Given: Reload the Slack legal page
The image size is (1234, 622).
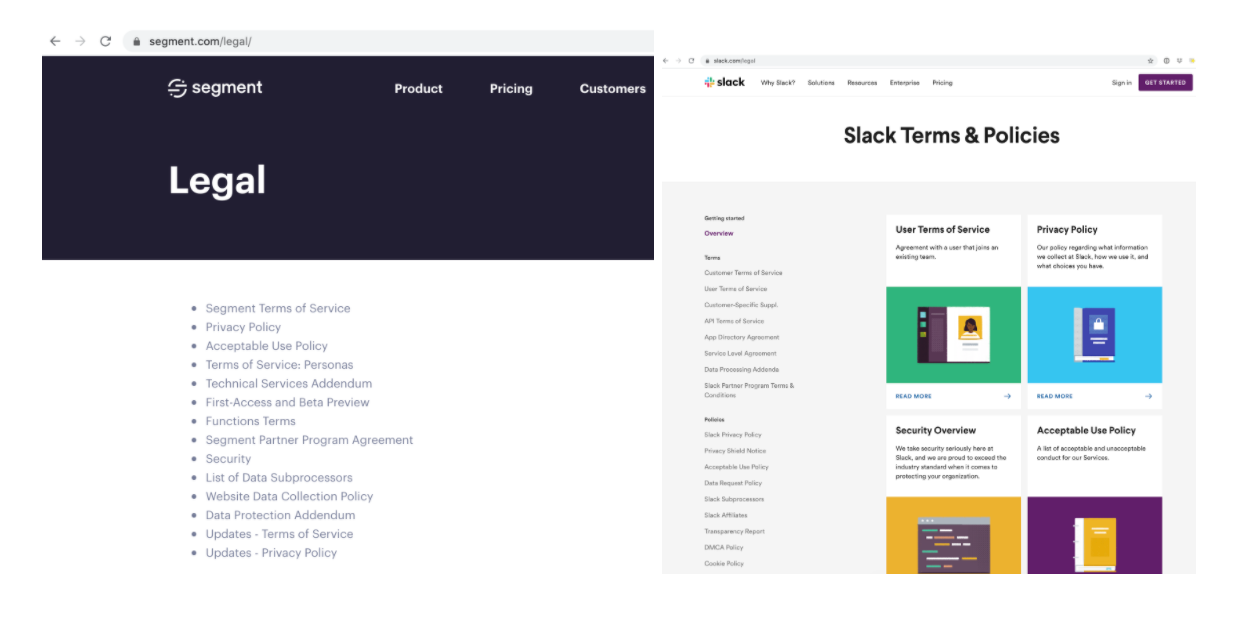Looking at the screenshot, I should coord(691,61).
